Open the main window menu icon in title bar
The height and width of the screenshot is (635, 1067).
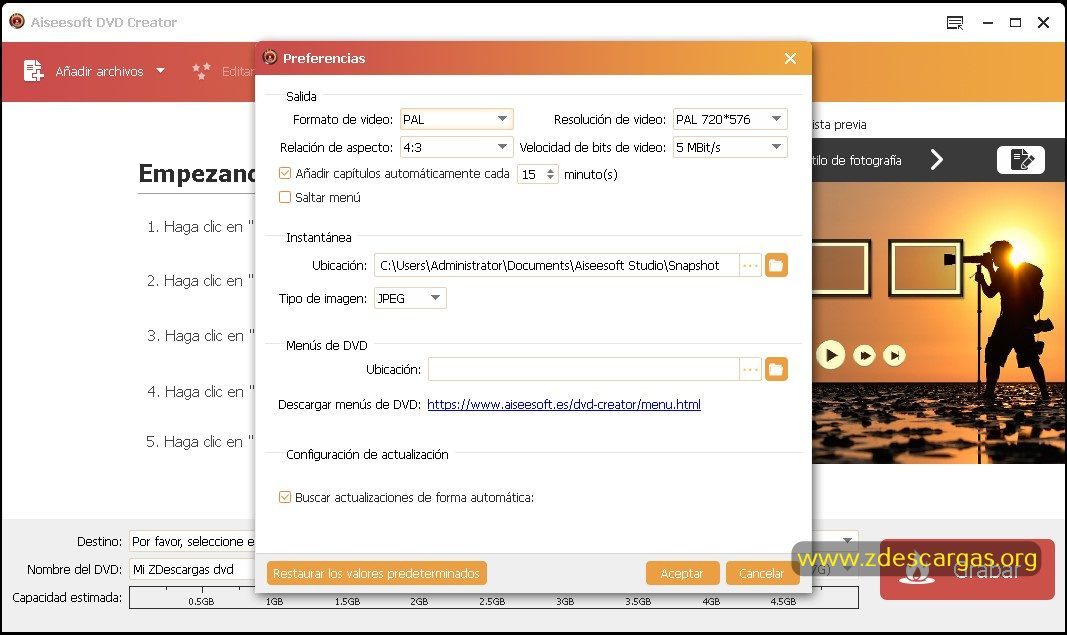click(955, 22)
